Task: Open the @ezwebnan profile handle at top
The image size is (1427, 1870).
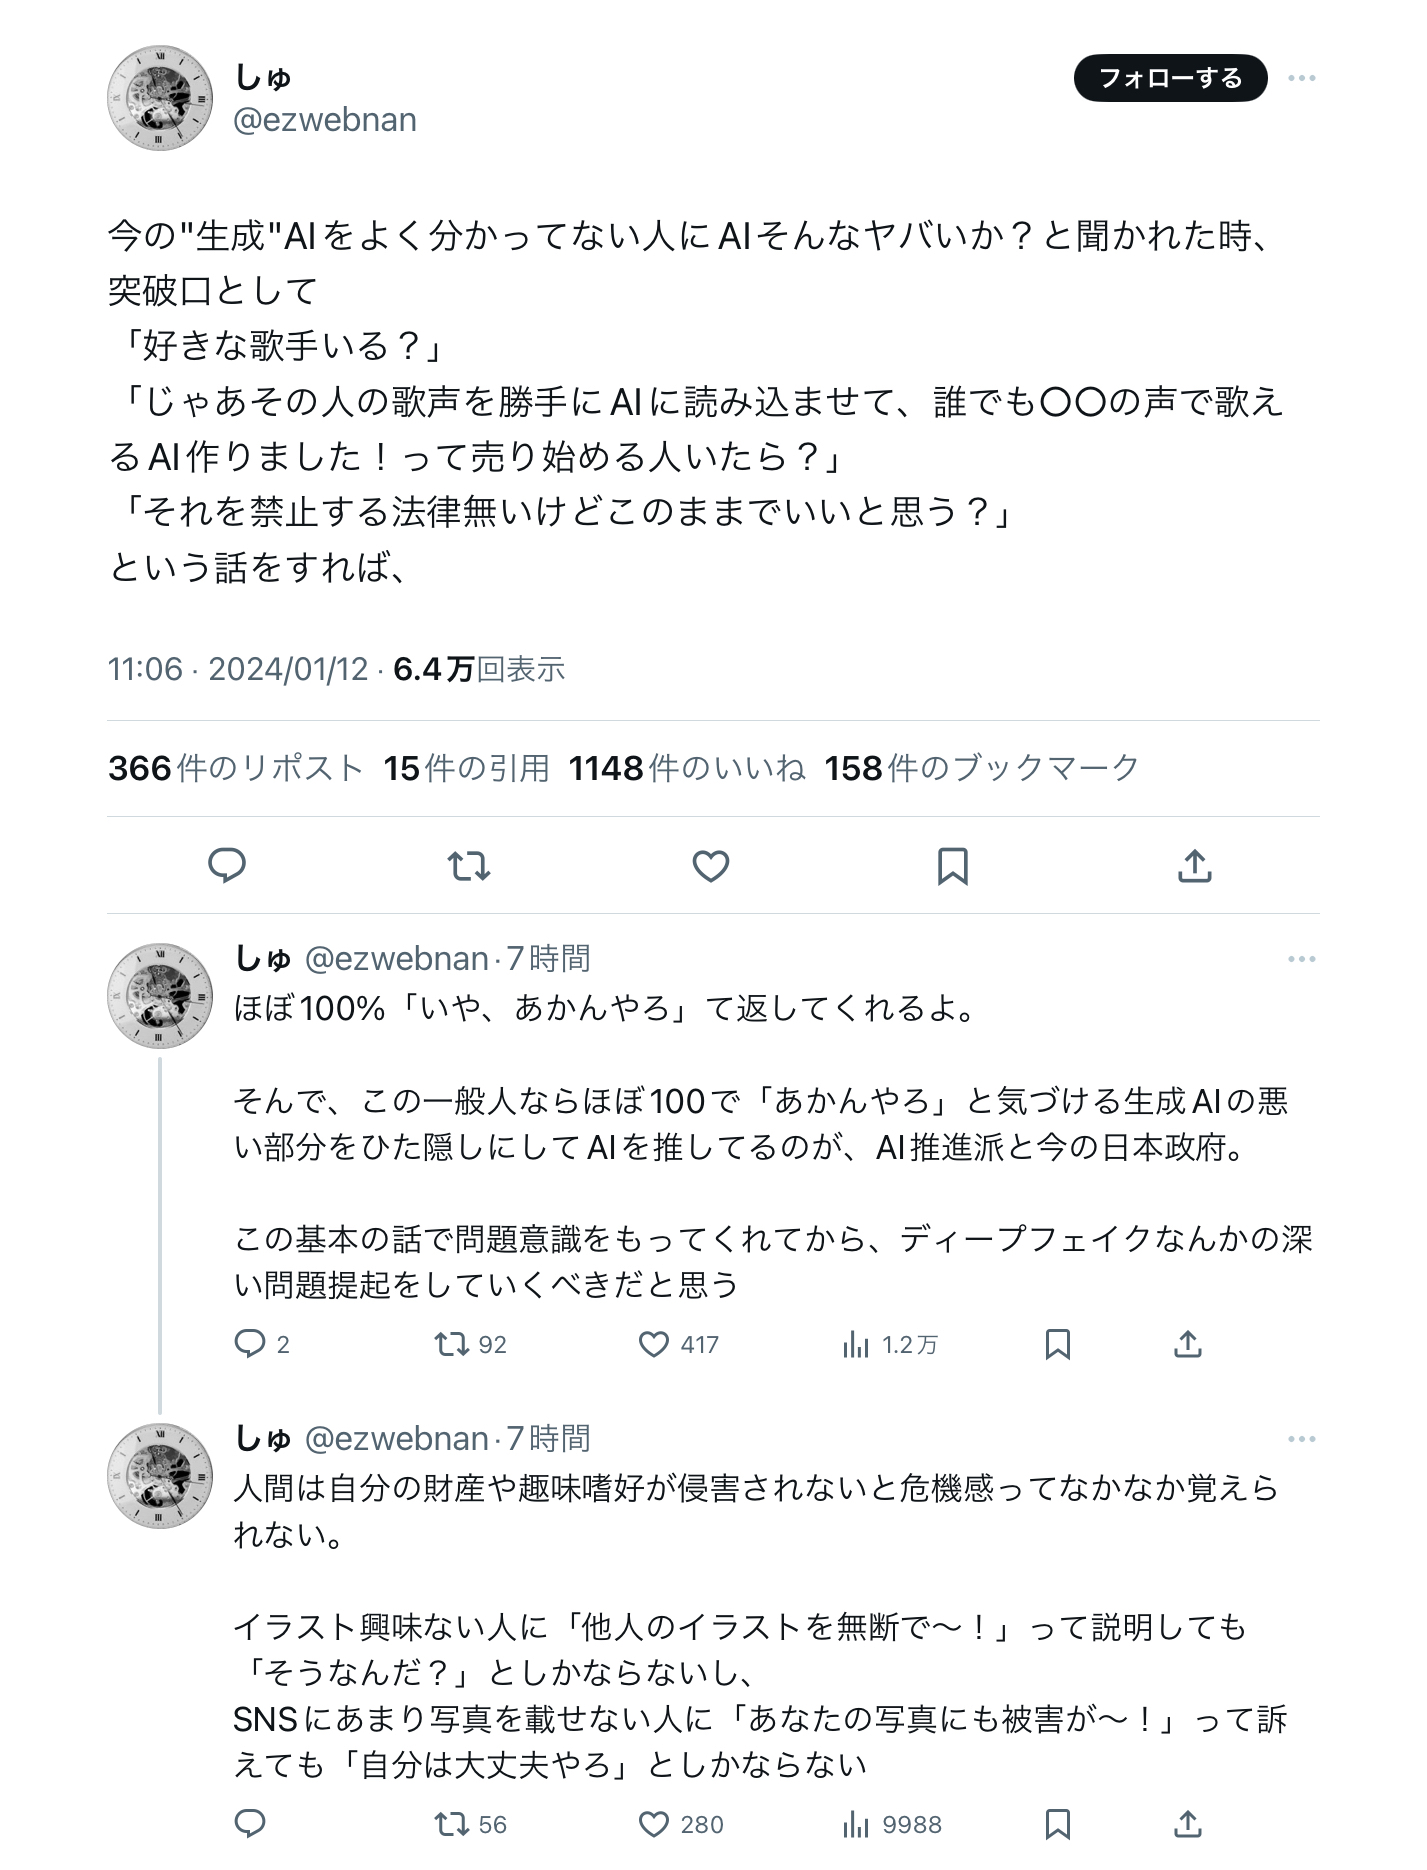Action: pyautogui.click(x=325, y=120)
